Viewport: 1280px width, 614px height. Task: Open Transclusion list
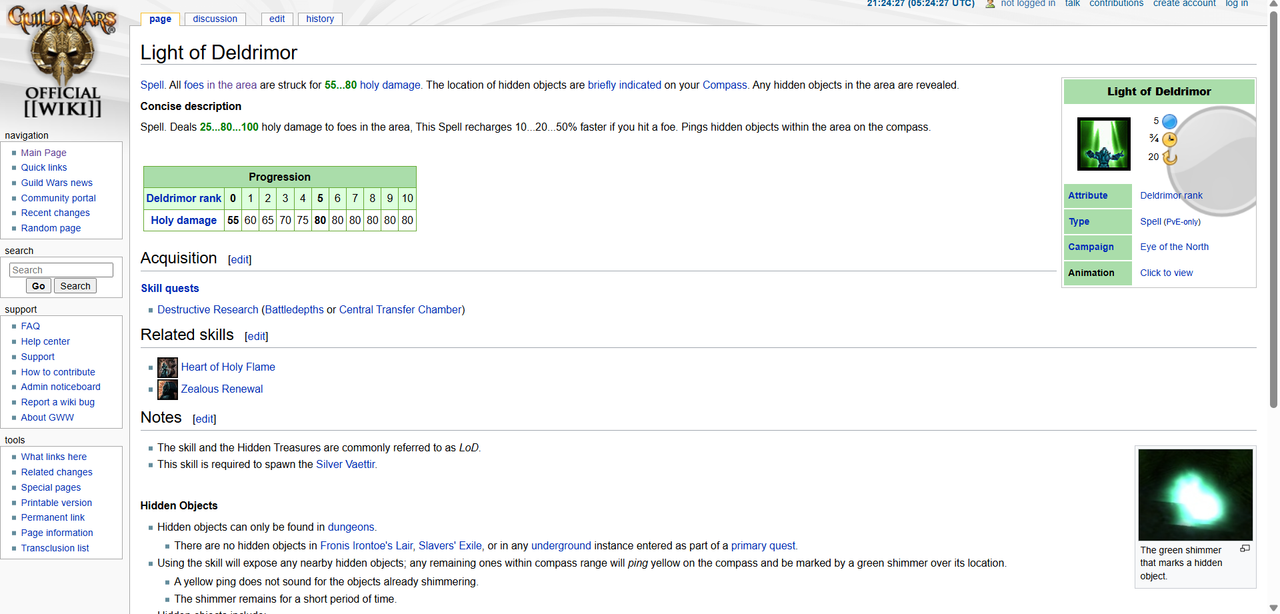(55, 548)
